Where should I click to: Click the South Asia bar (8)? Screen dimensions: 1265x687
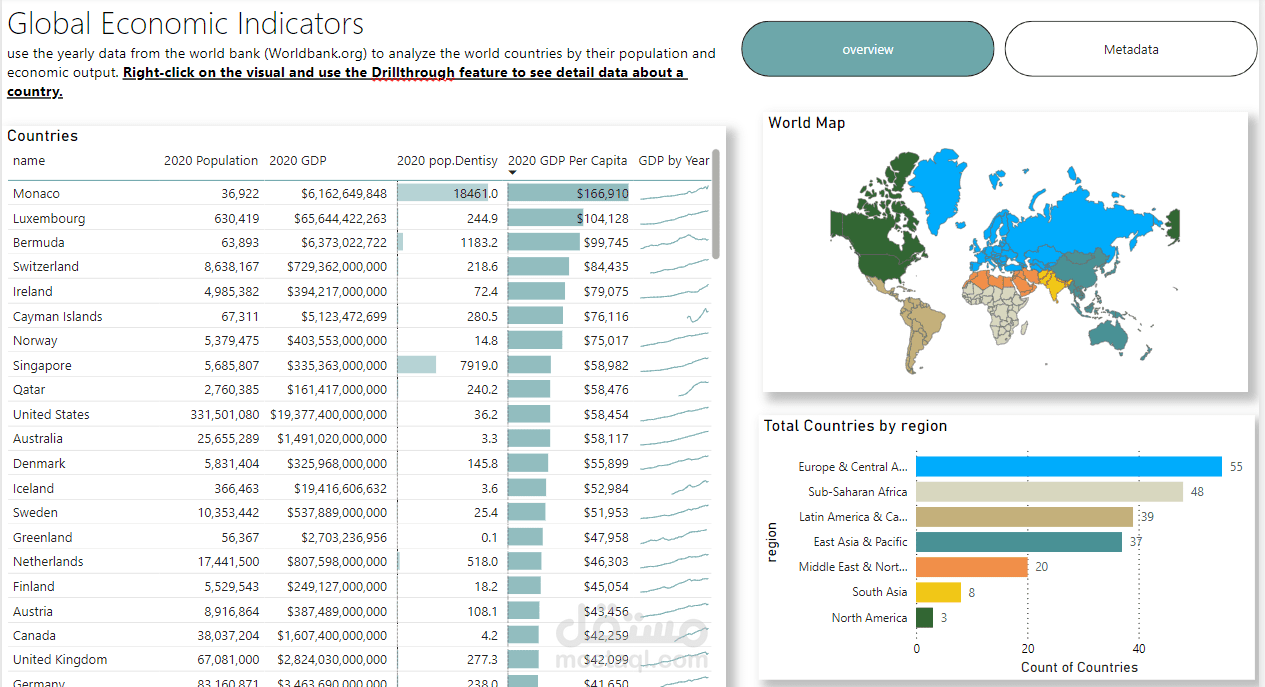tap(939, 592)
